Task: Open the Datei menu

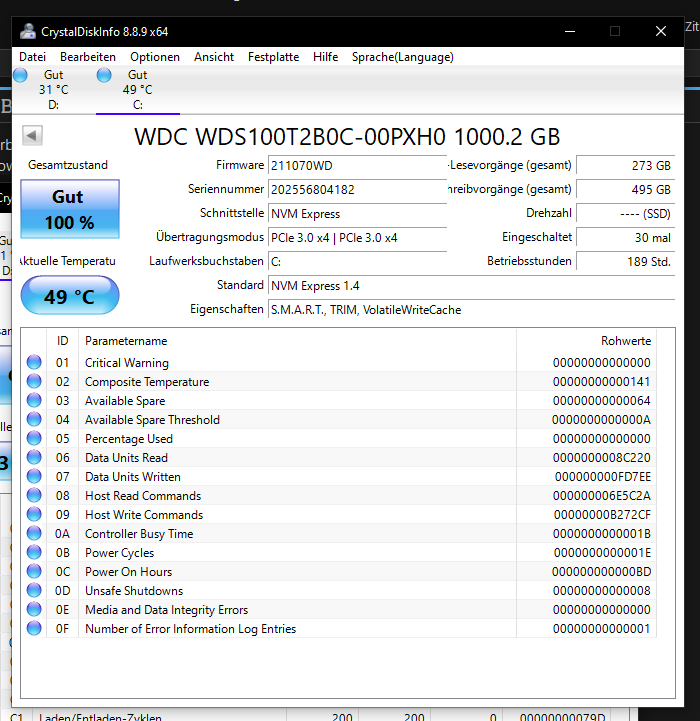Action: click(32, 57)
